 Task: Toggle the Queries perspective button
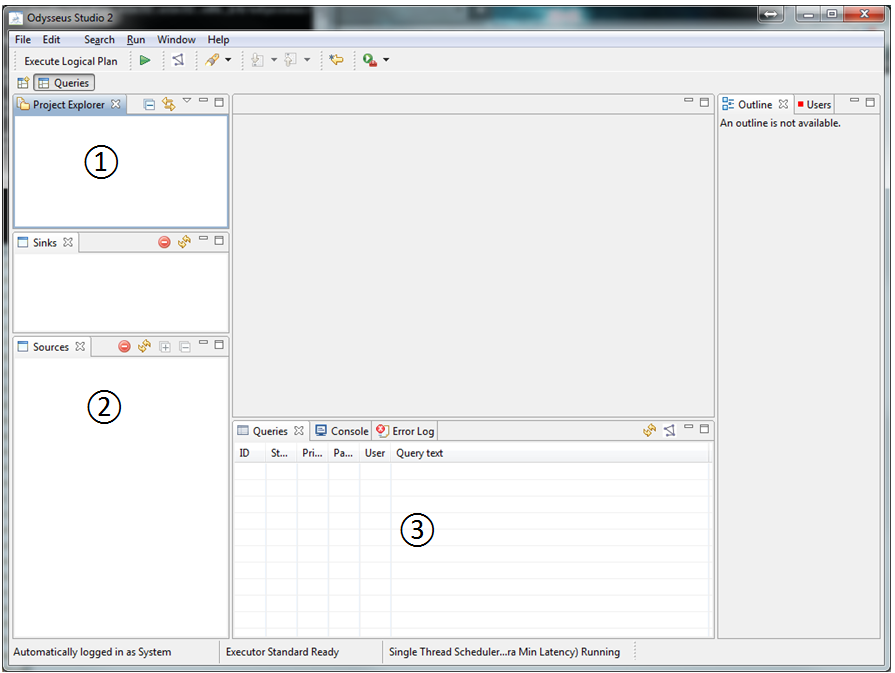(x=64, y=83)
